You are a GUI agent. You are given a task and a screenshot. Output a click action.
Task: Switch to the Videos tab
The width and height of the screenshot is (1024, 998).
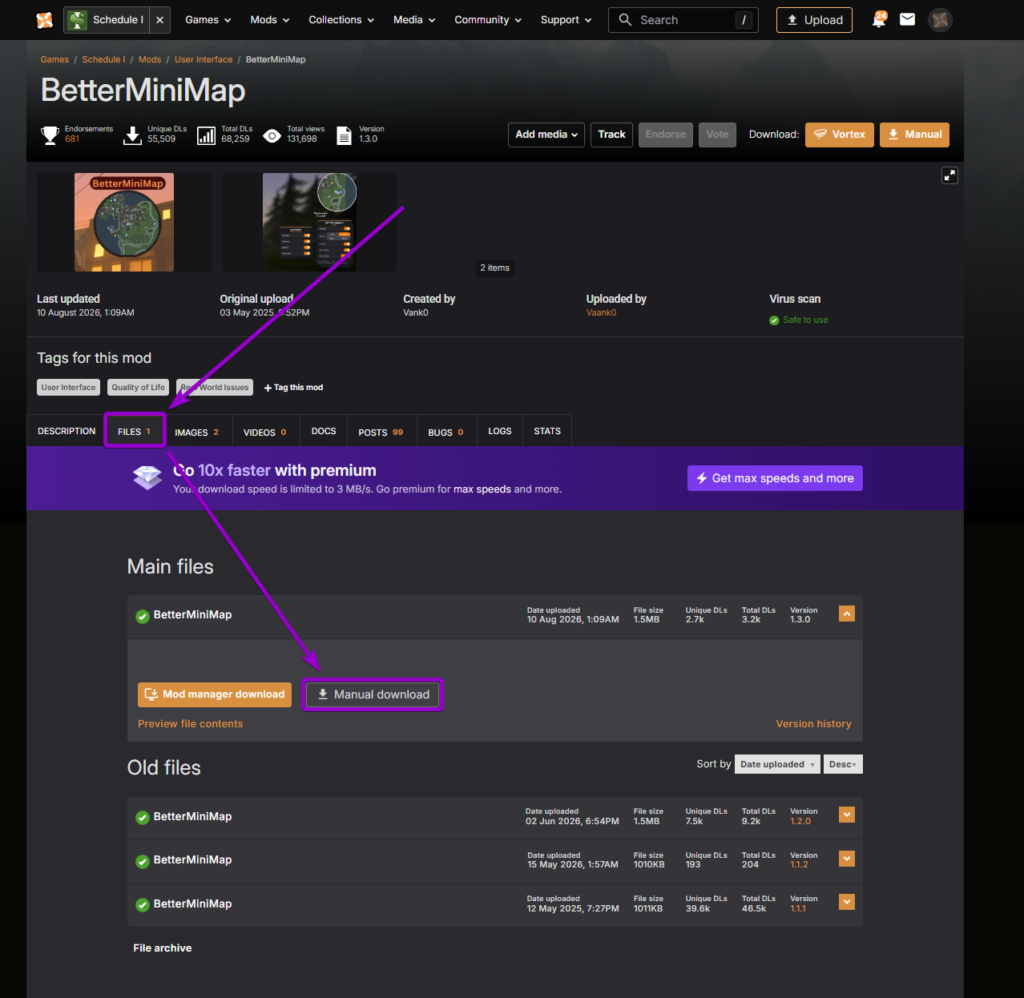click(x=265, y=432)
